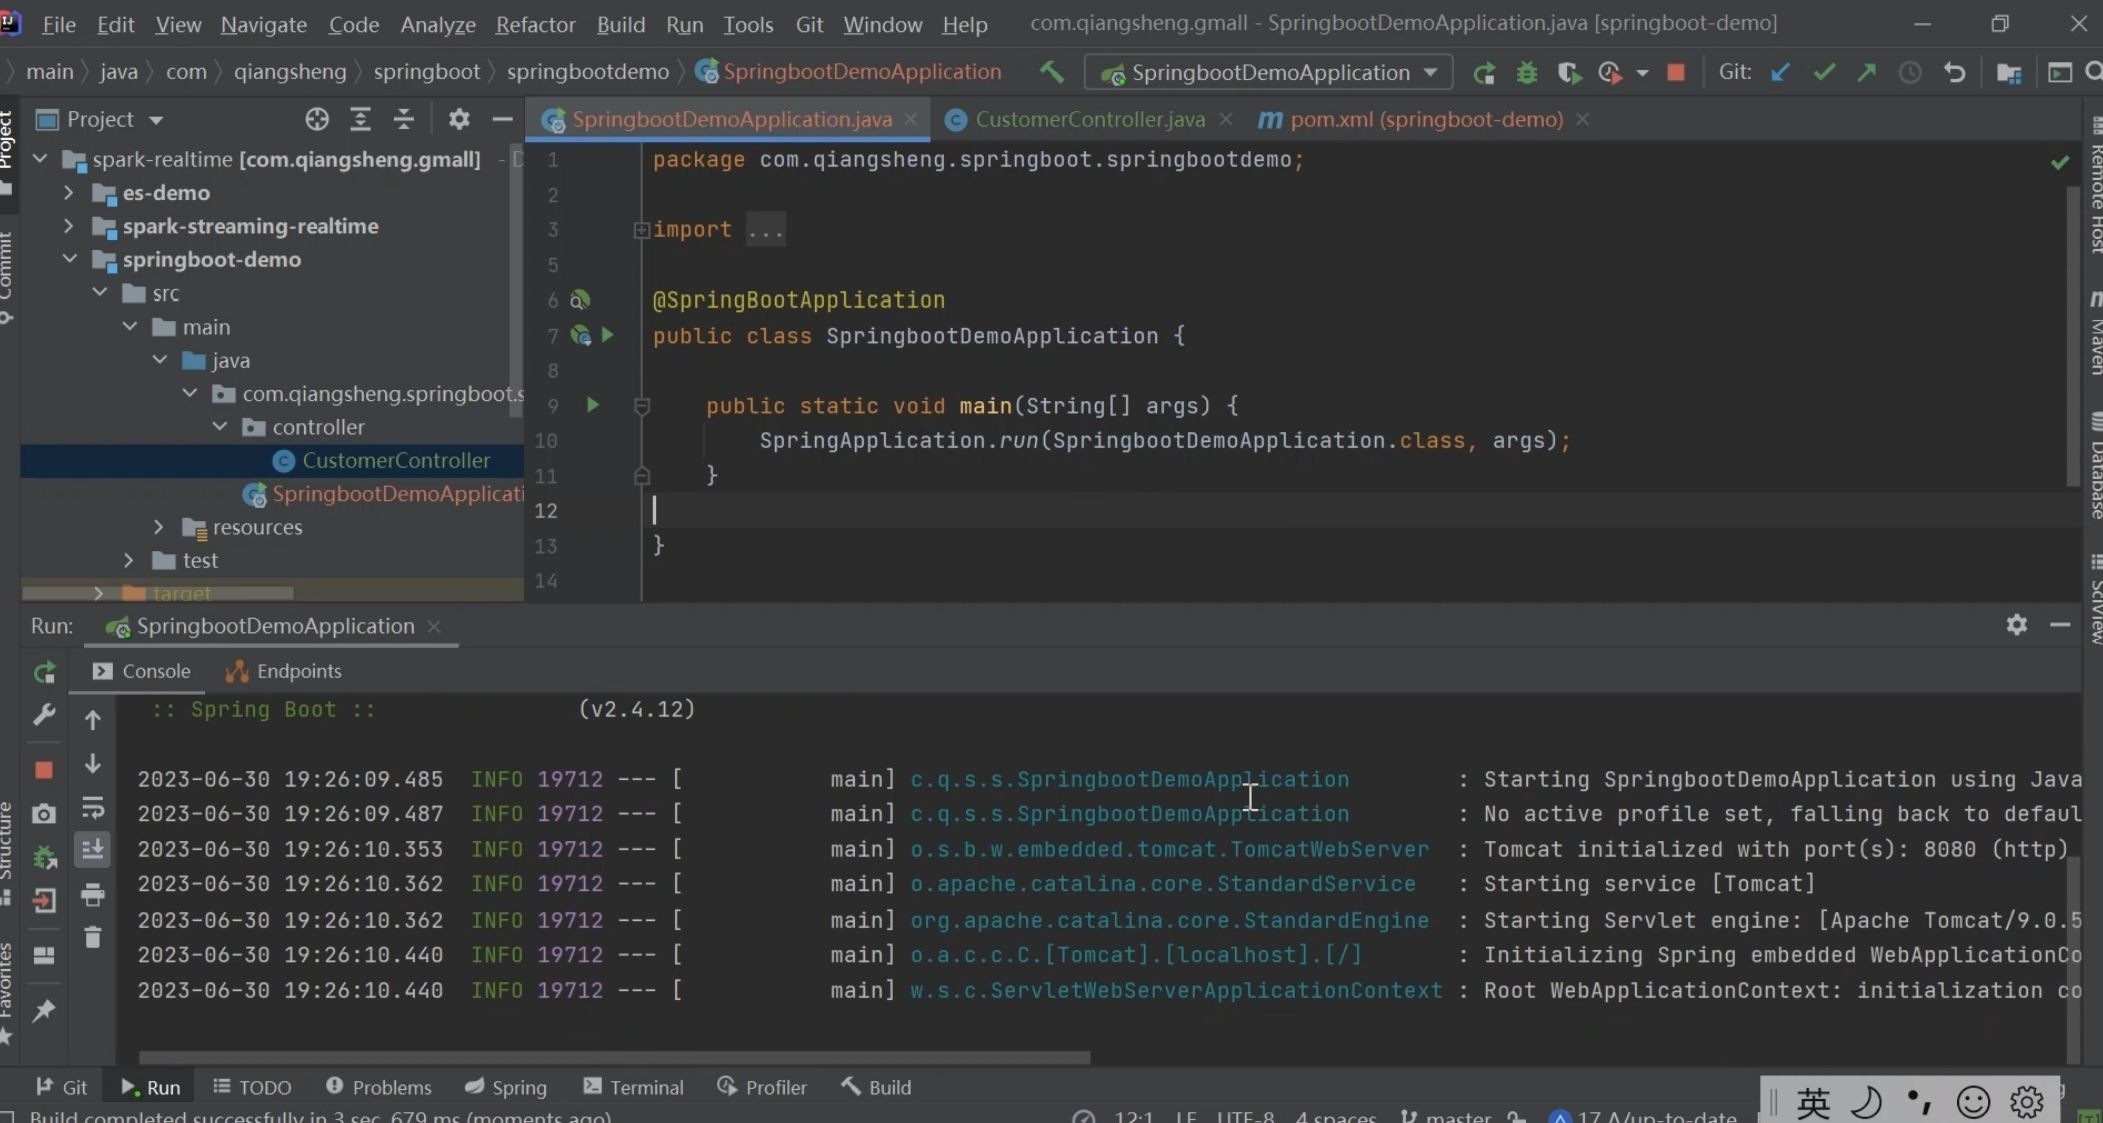The width and height of the screenshot is (2103, 1123).
Task: Click the Build project hammer icon
Action: click(1051, 72)
